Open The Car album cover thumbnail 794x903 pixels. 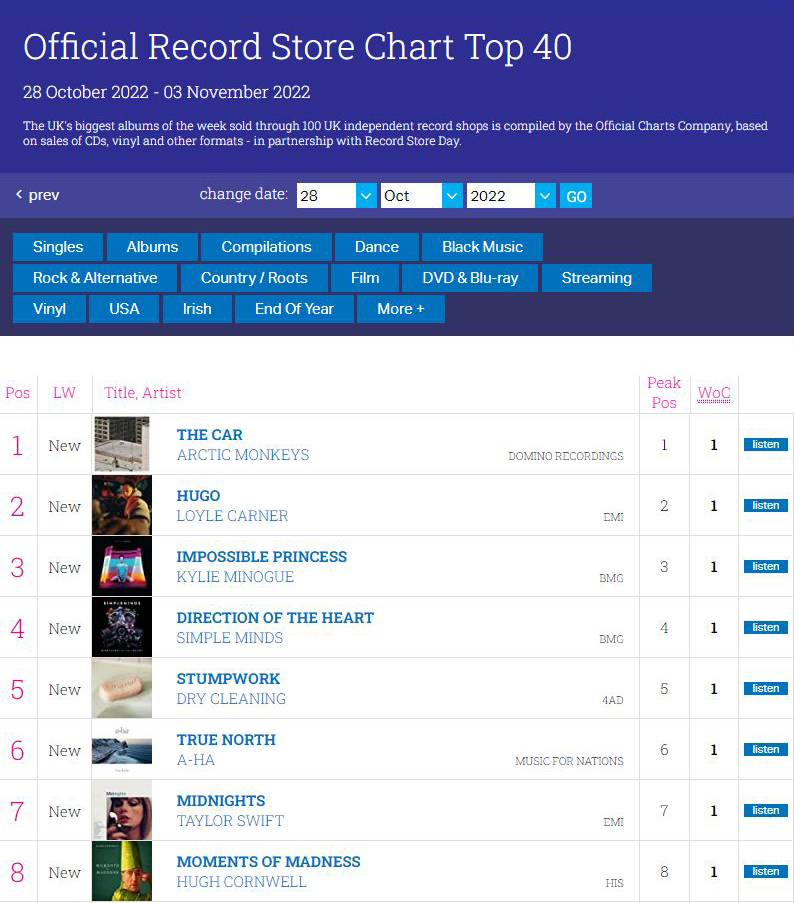[x=122, y=444]
